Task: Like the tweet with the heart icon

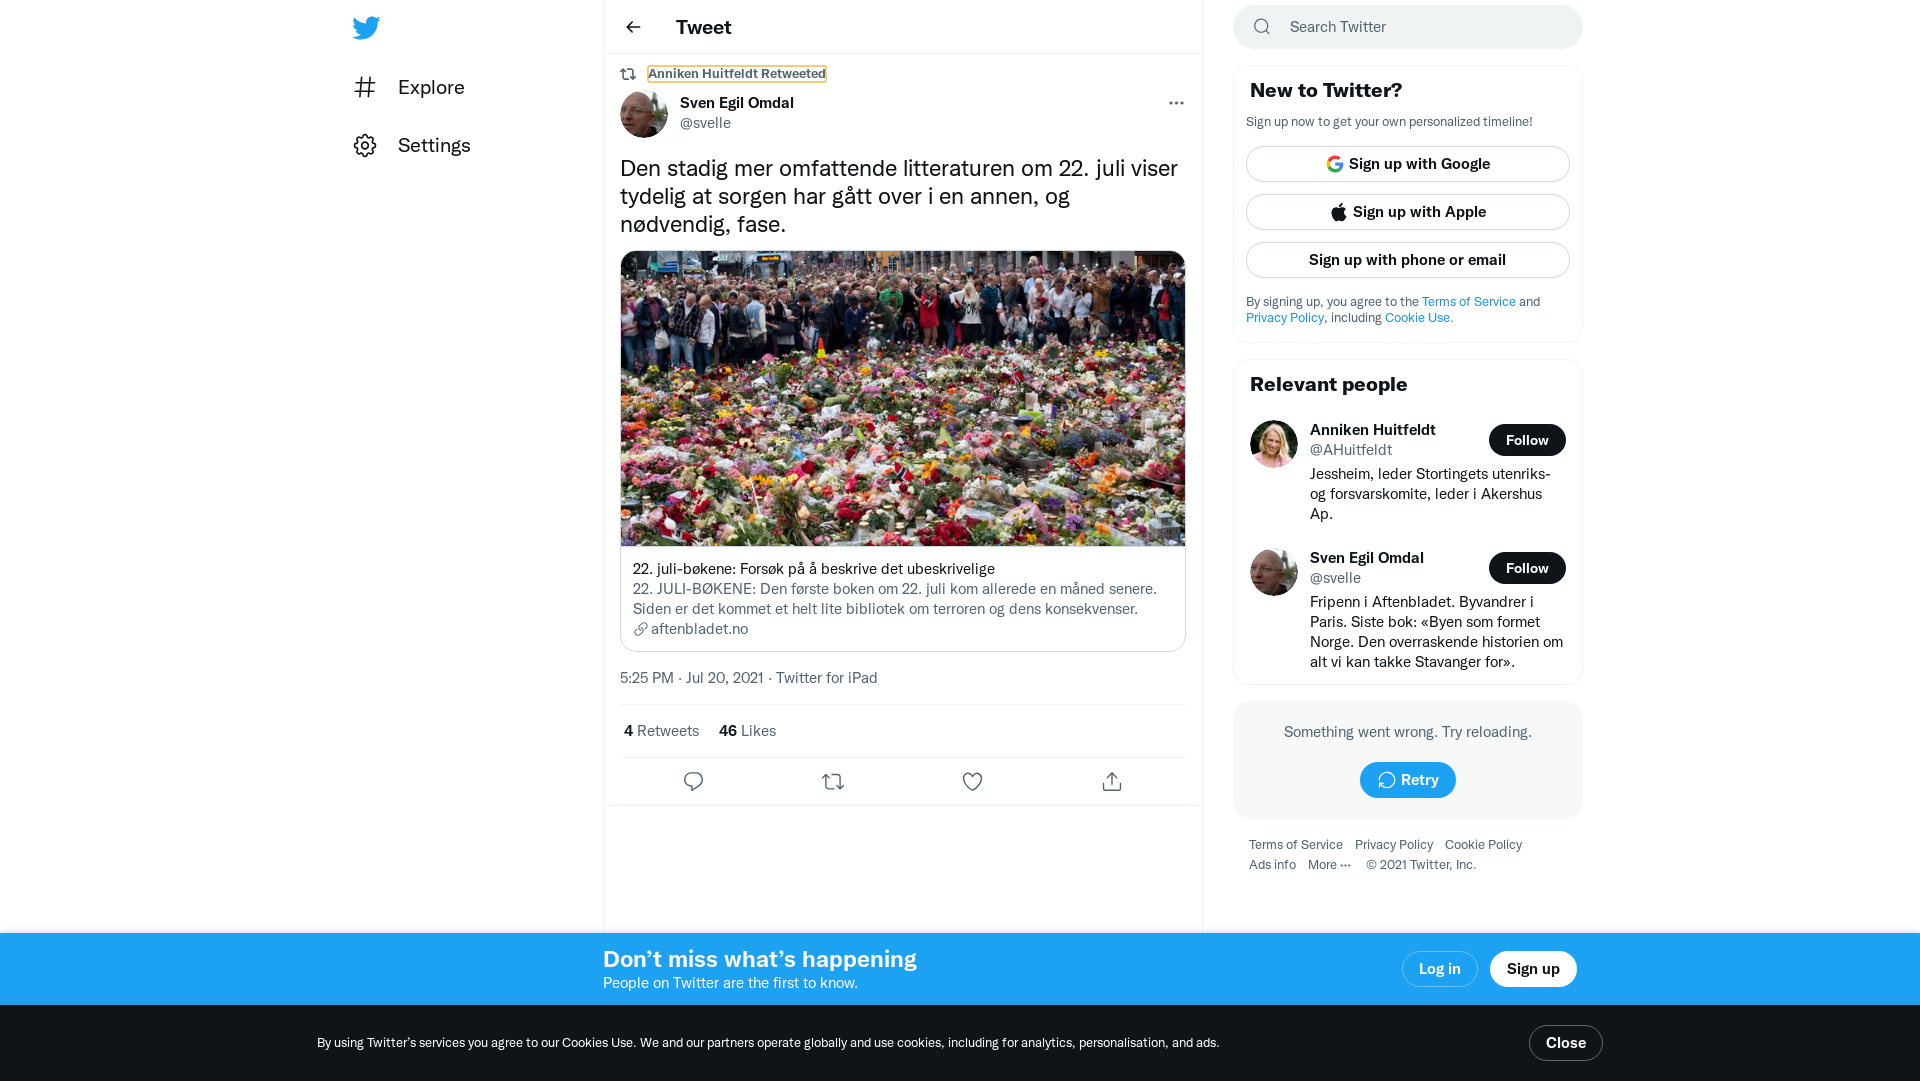Action: pos(972,782)
